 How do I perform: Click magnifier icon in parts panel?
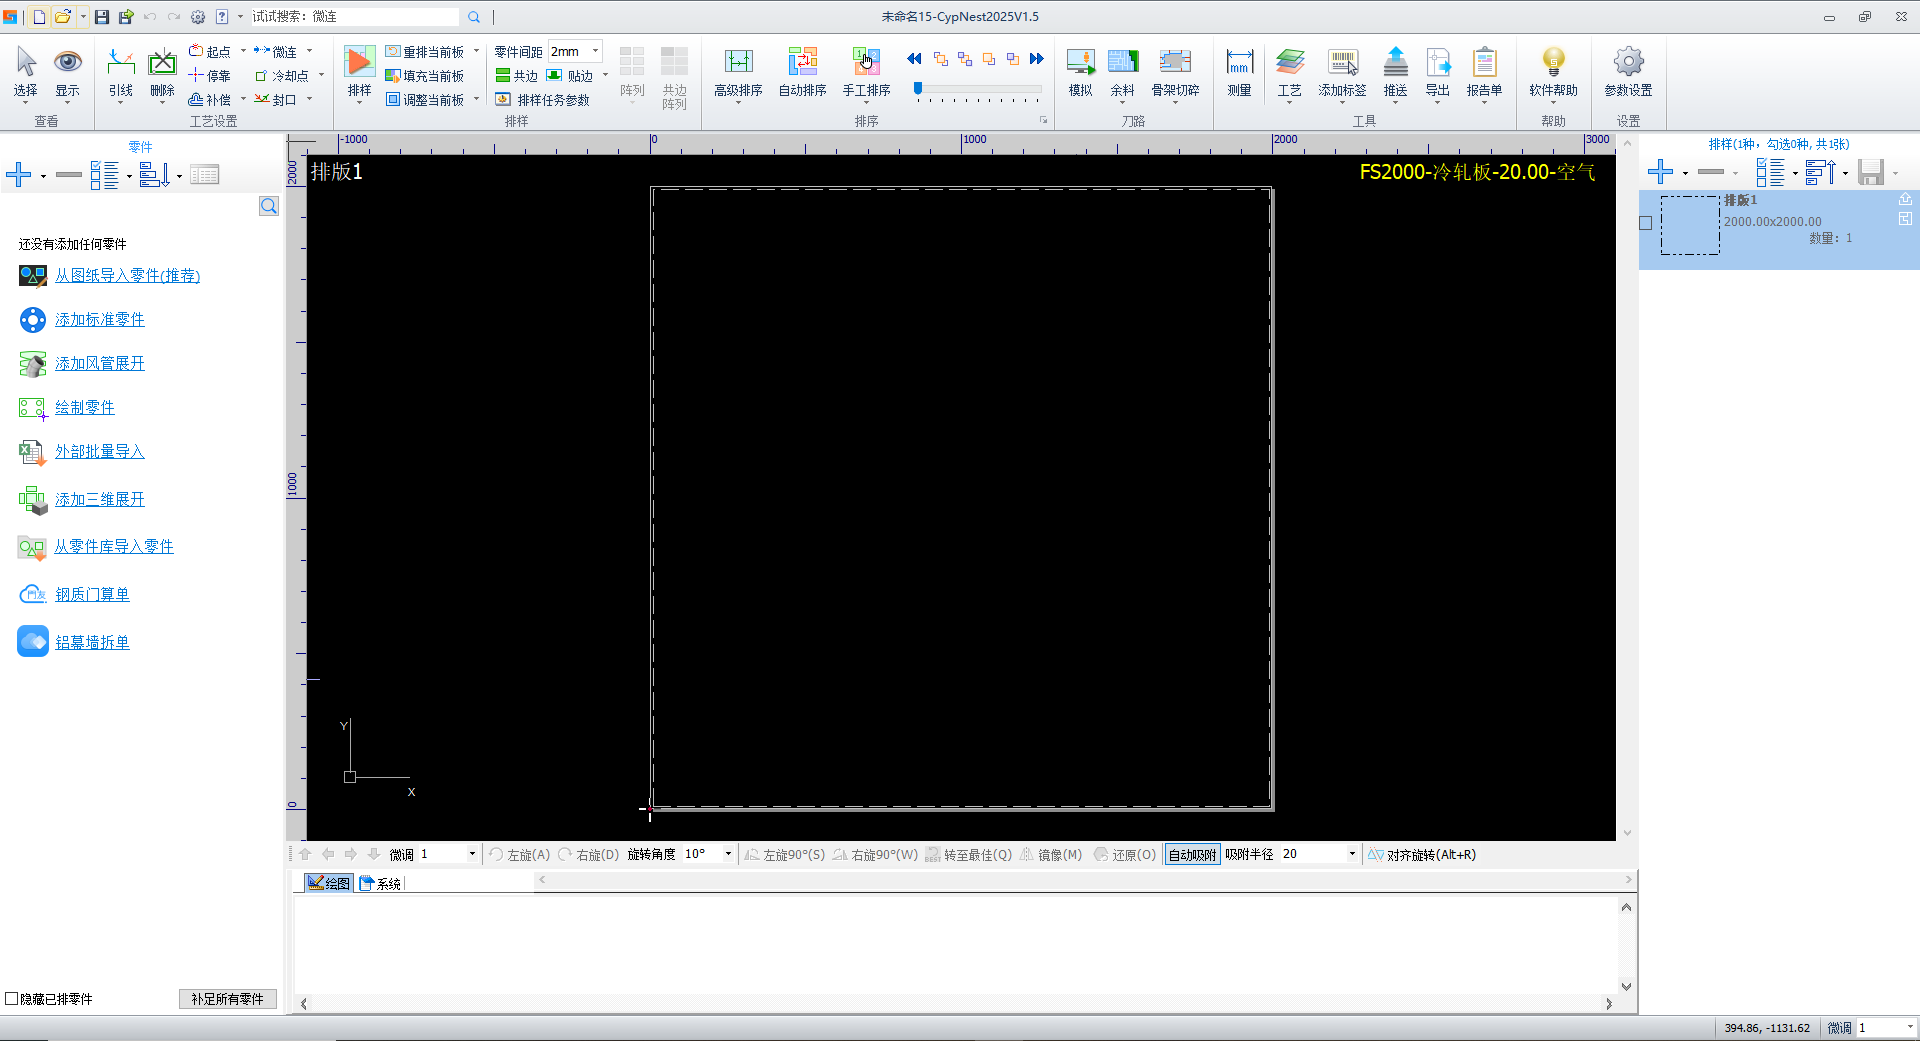tap(268, 206)
